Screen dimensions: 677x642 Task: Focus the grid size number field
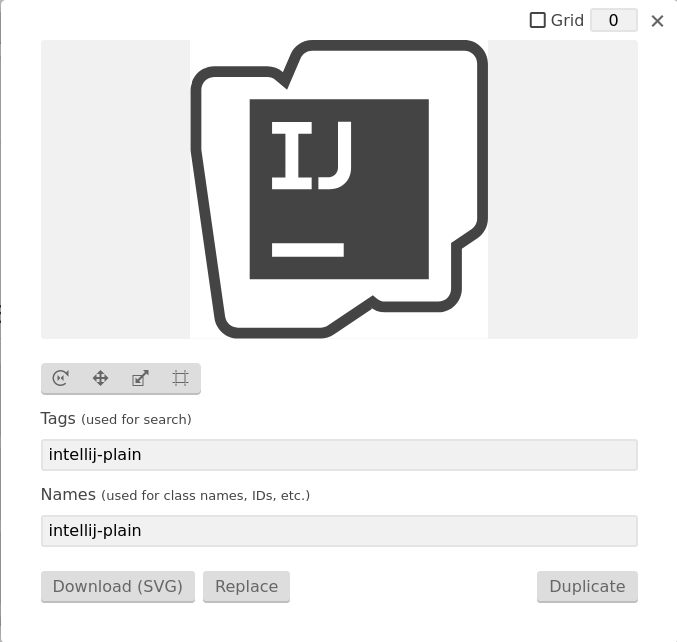click(x=614, y=20)
